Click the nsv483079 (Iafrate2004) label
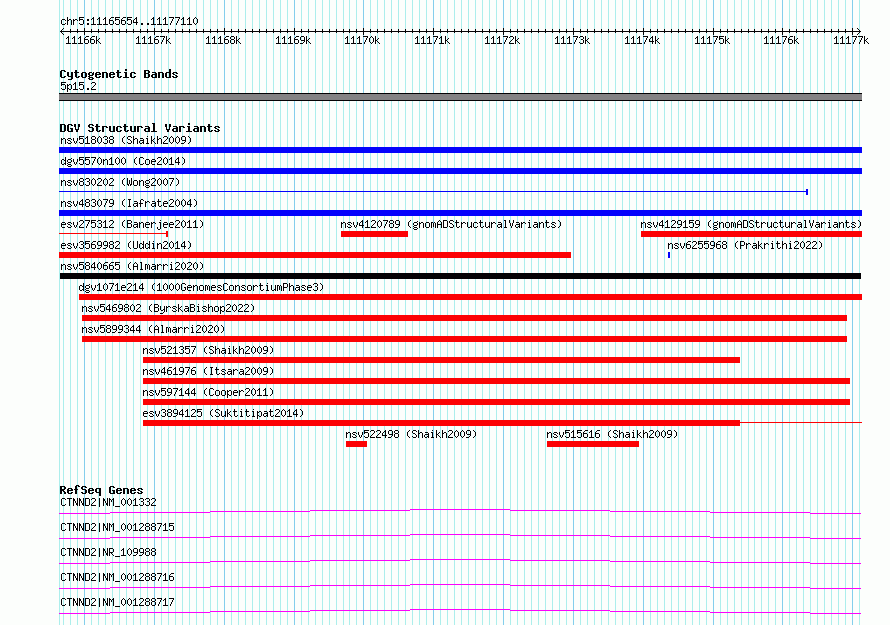Viewport: 890px width, 625px height. point(129,203)
